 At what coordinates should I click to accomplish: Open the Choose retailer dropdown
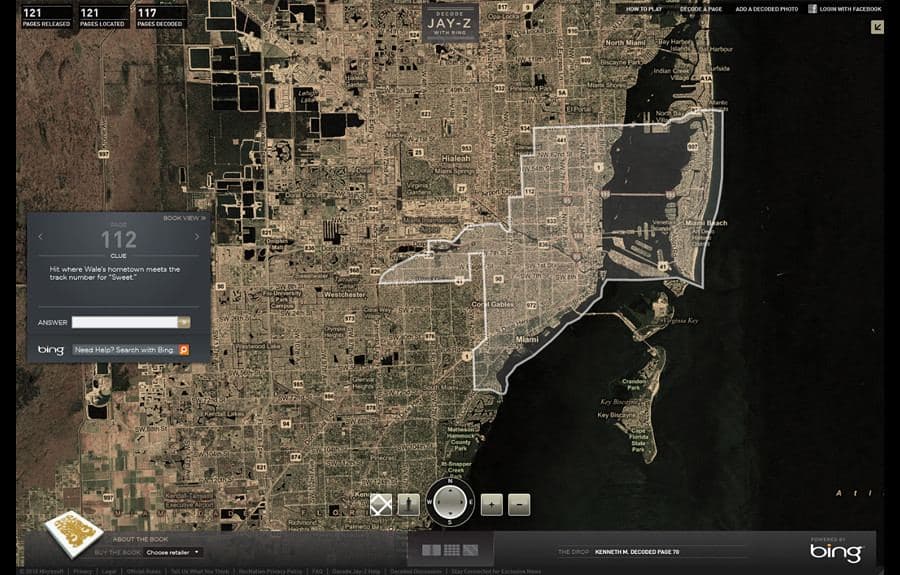(x=173, y=552)
